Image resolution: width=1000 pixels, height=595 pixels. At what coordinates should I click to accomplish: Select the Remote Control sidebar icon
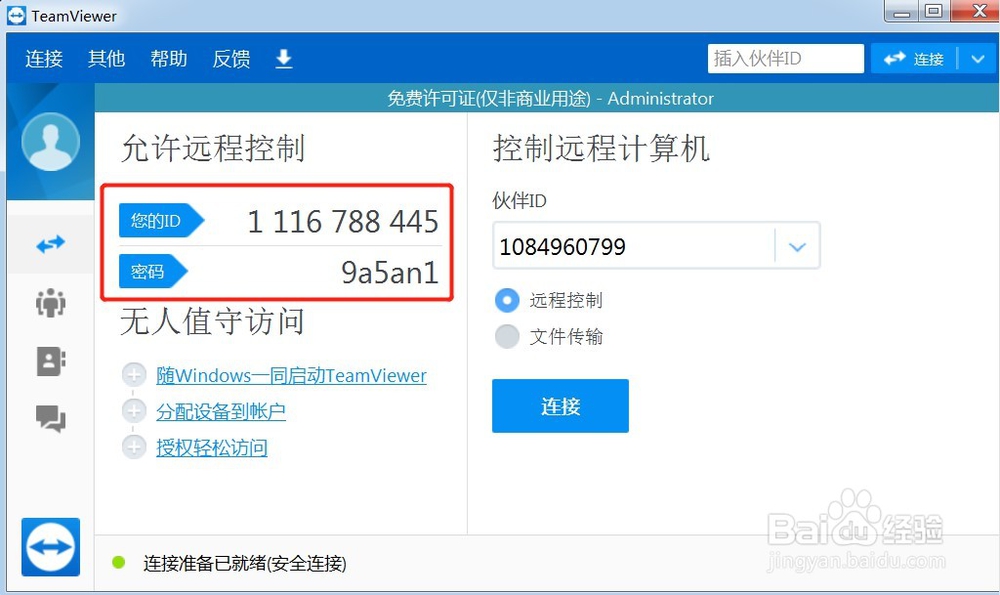(x=50, y=243)
